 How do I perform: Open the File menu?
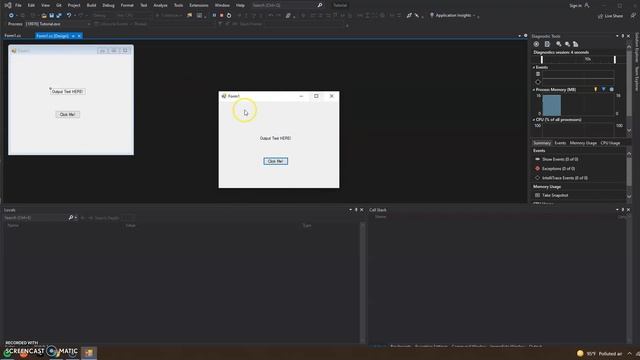(x=18, y=5)
